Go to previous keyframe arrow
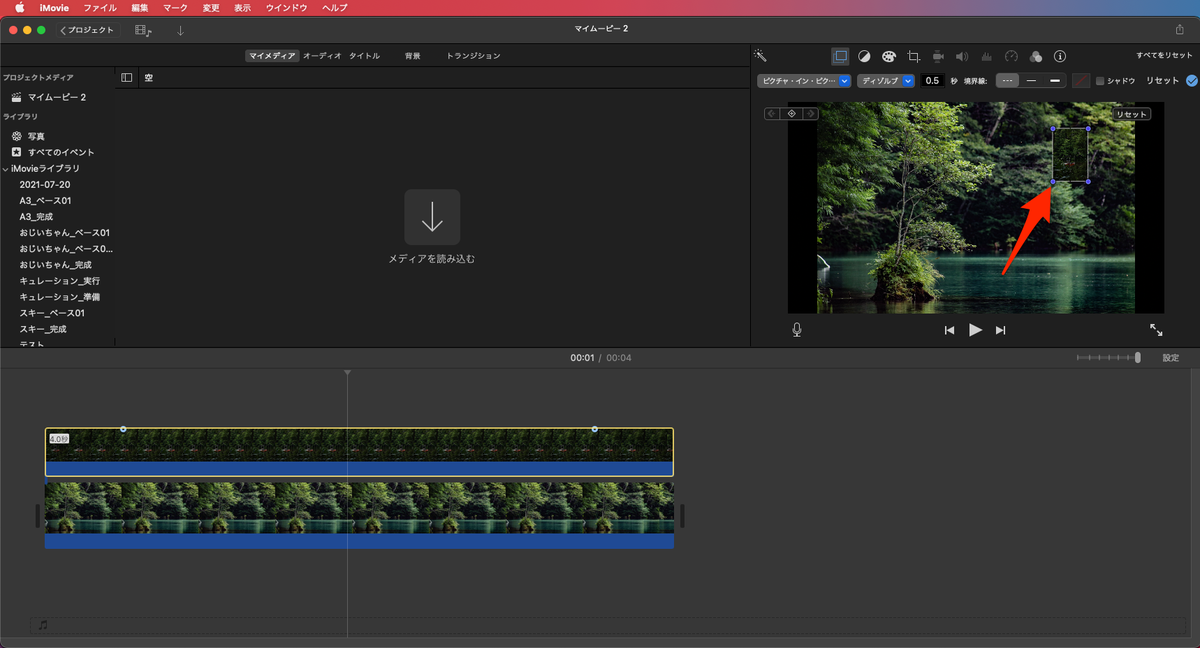Screen dimensions: 1200x648 click(772, 114)
